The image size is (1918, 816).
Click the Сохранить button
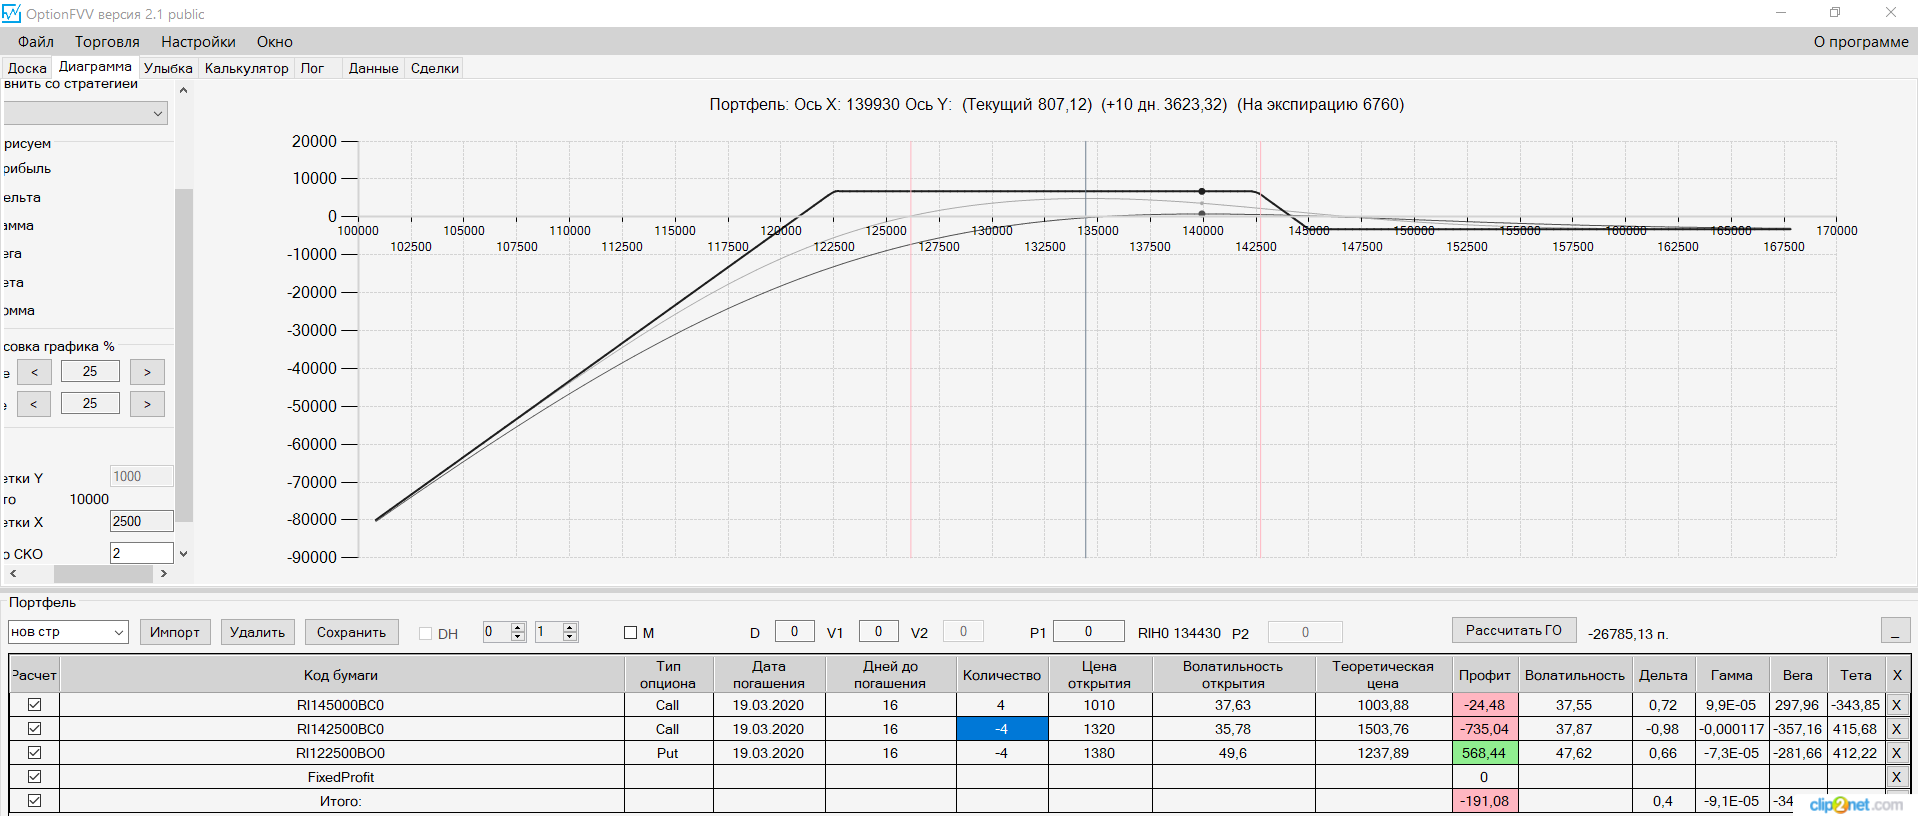coord(351,632)
